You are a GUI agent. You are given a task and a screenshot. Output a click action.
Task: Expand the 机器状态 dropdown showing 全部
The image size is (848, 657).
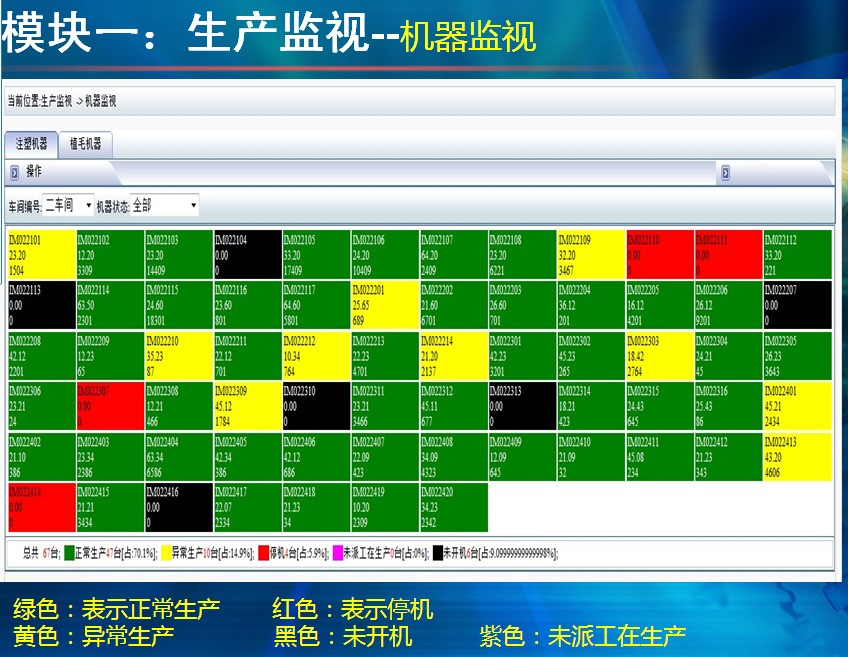coord(165,206)
